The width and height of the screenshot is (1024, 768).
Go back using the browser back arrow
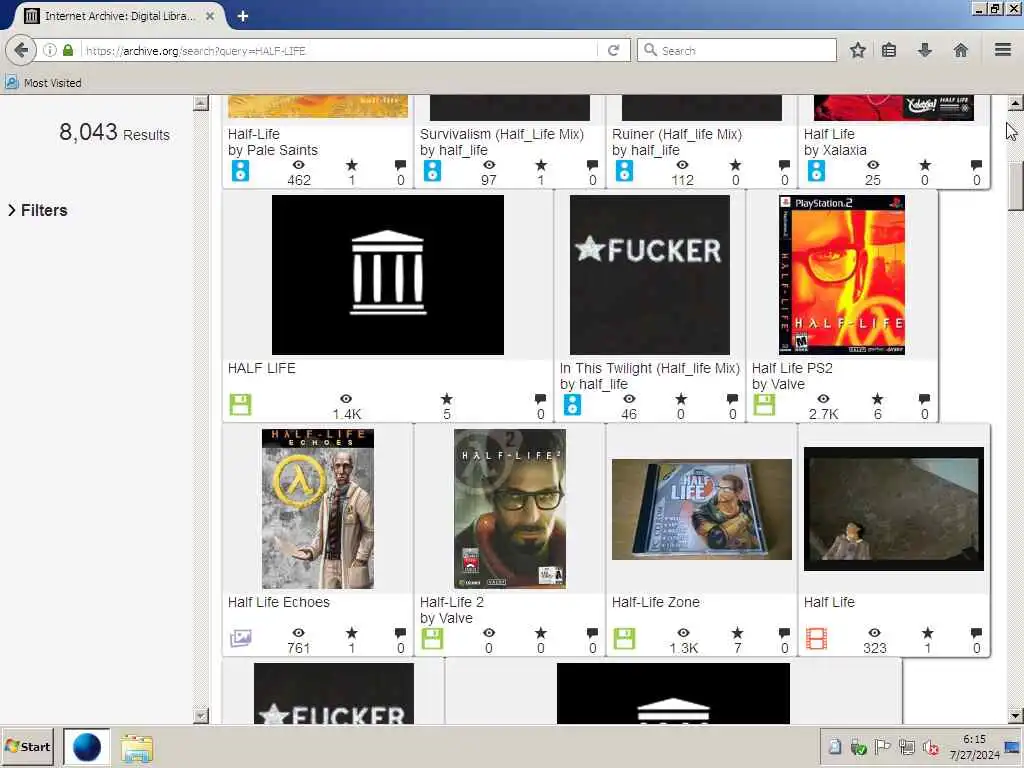tap(21, 50)
